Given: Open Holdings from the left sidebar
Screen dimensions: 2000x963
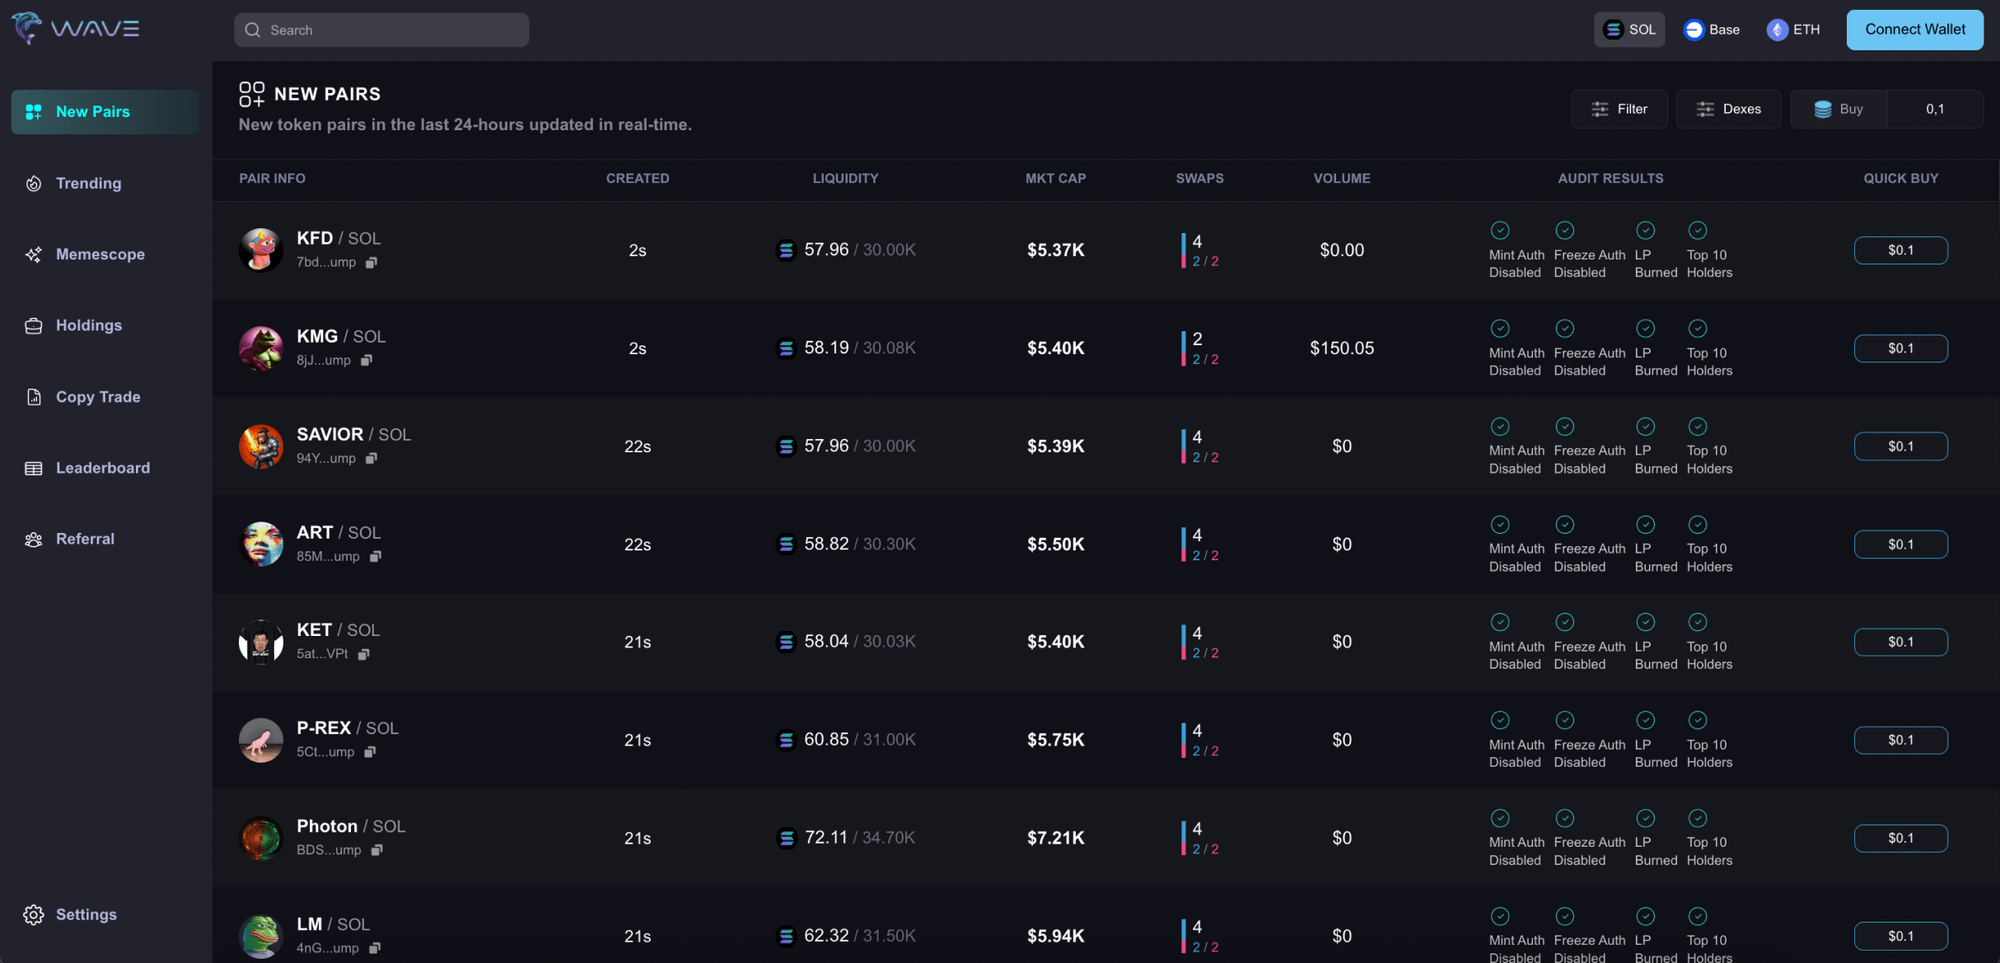Looking at the screenshot, I should pyautogui.click(x=89, y=325).
